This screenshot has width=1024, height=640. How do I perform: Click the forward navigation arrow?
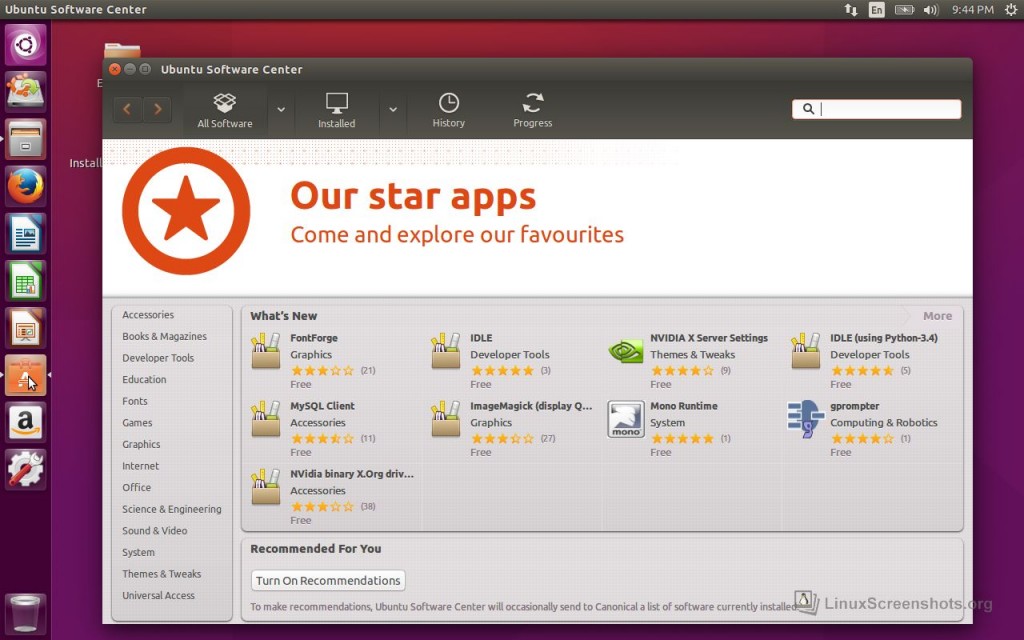[x=157, y=109]
